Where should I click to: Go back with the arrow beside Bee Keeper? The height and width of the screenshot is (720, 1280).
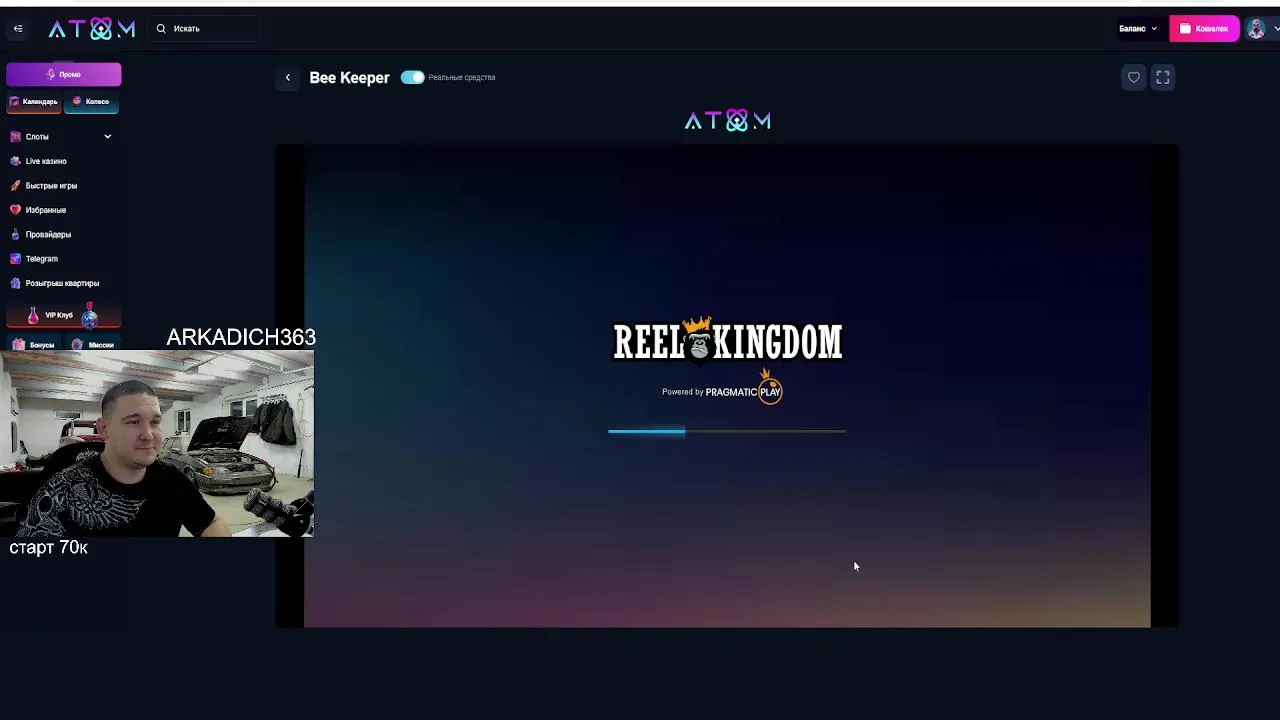pyautogui.click(x=288, y=78)
